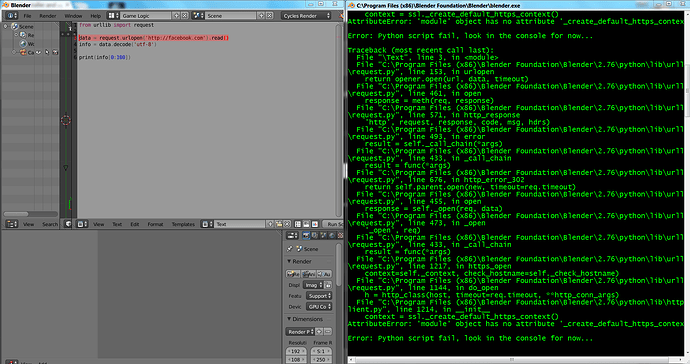This screenshot has height=364, width=690.
Task: Delete the current scene with X icon
Action: click(269, 15)
